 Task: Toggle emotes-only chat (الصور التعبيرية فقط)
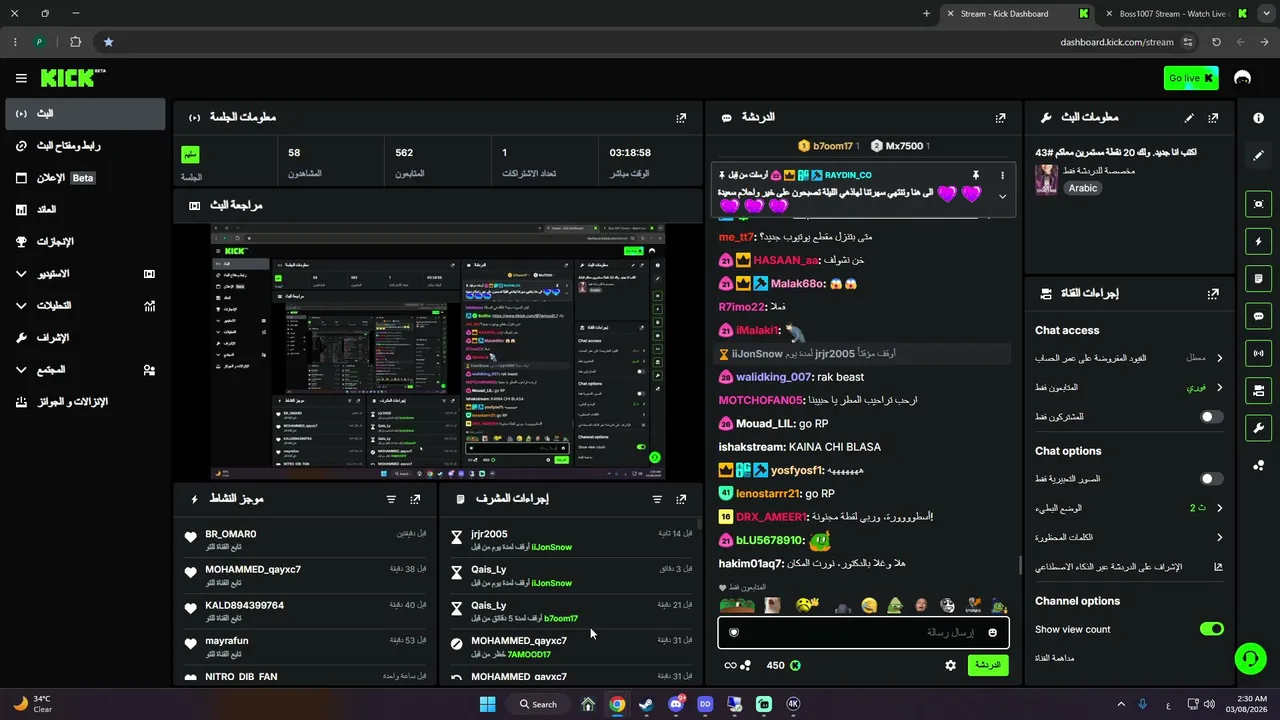(x=1211, y=479)
